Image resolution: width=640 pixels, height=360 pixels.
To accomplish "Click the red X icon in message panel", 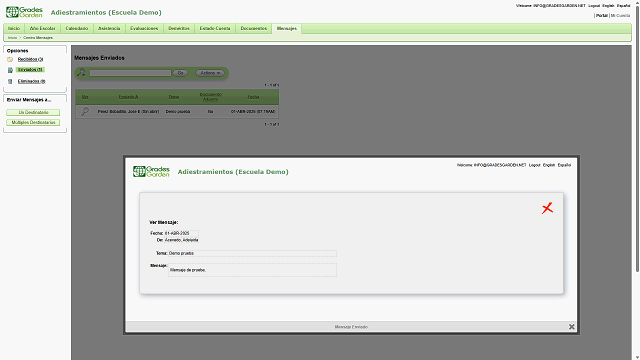I will point(547,208).
